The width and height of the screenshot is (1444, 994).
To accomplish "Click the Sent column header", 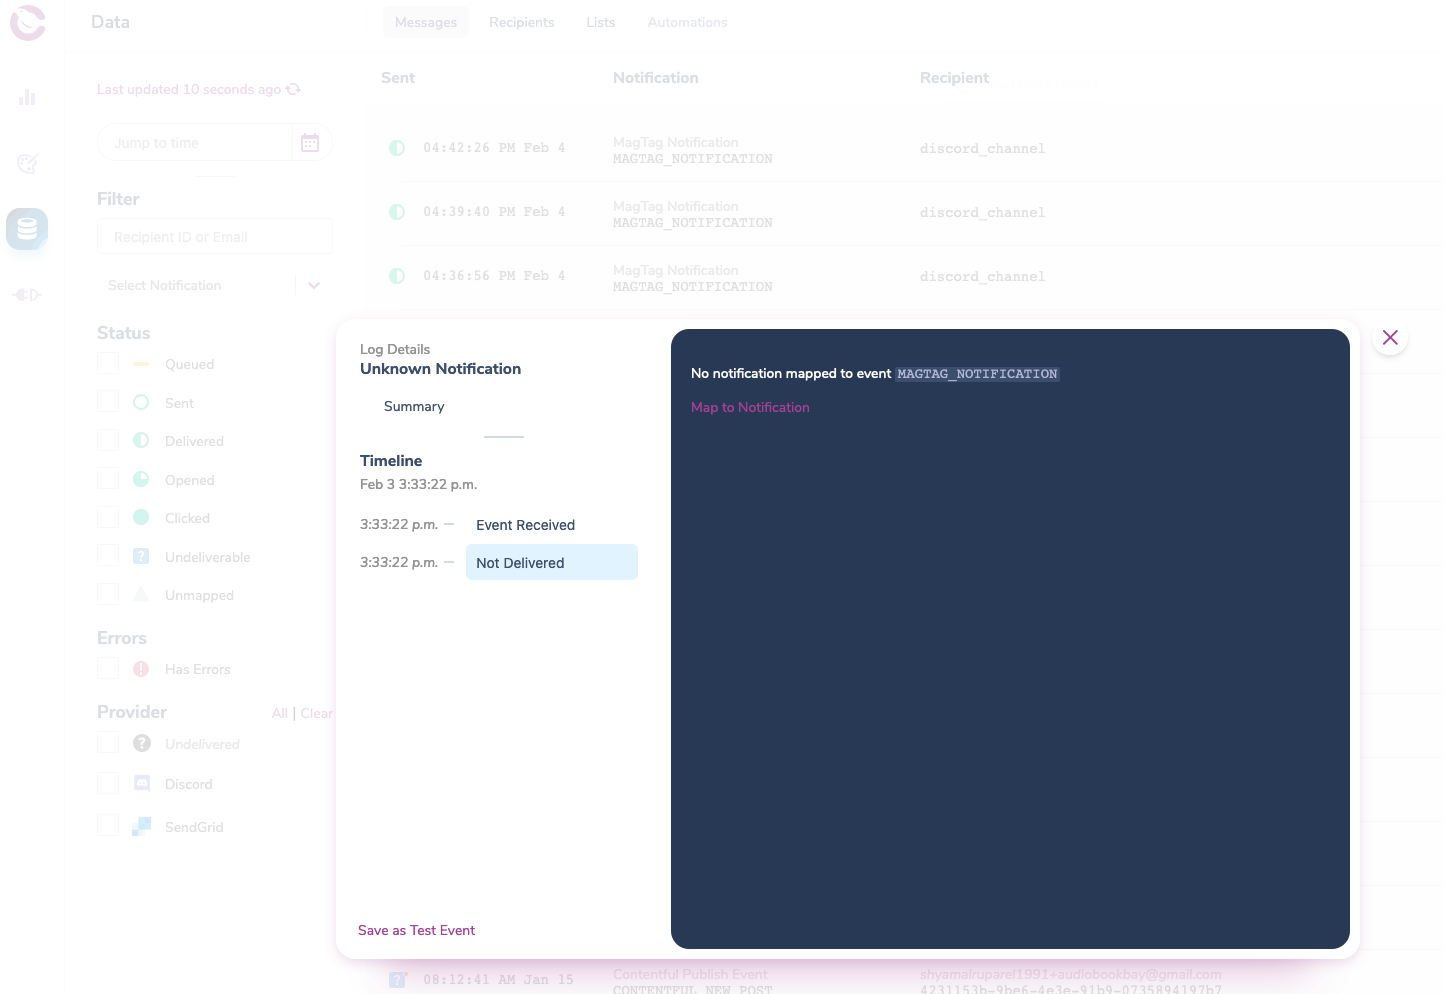I will 398,78.
